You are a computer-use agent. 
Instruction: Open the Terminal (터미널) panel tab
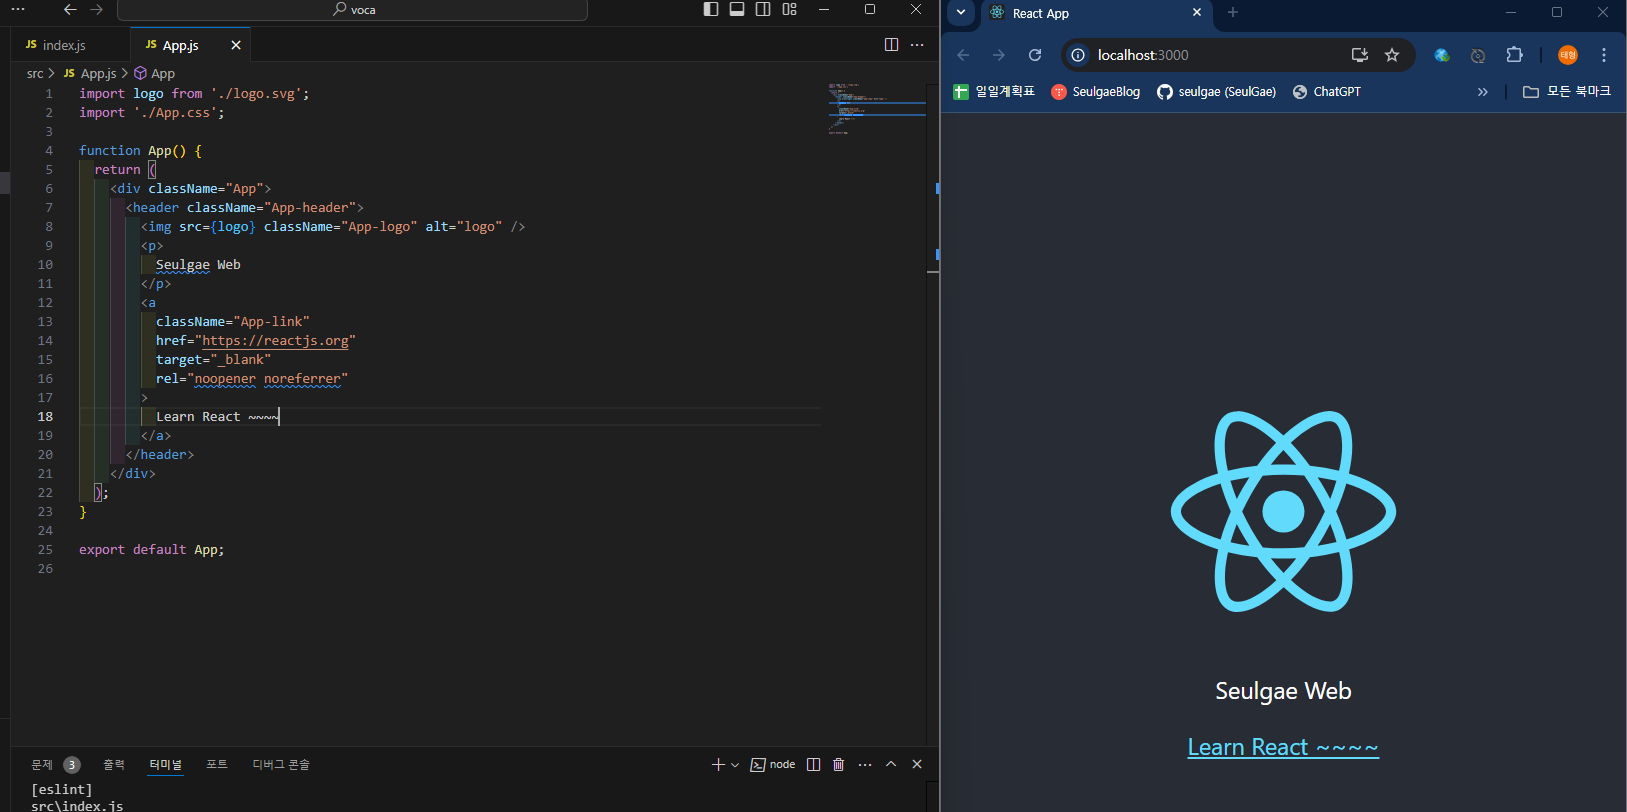pos(166,765)
